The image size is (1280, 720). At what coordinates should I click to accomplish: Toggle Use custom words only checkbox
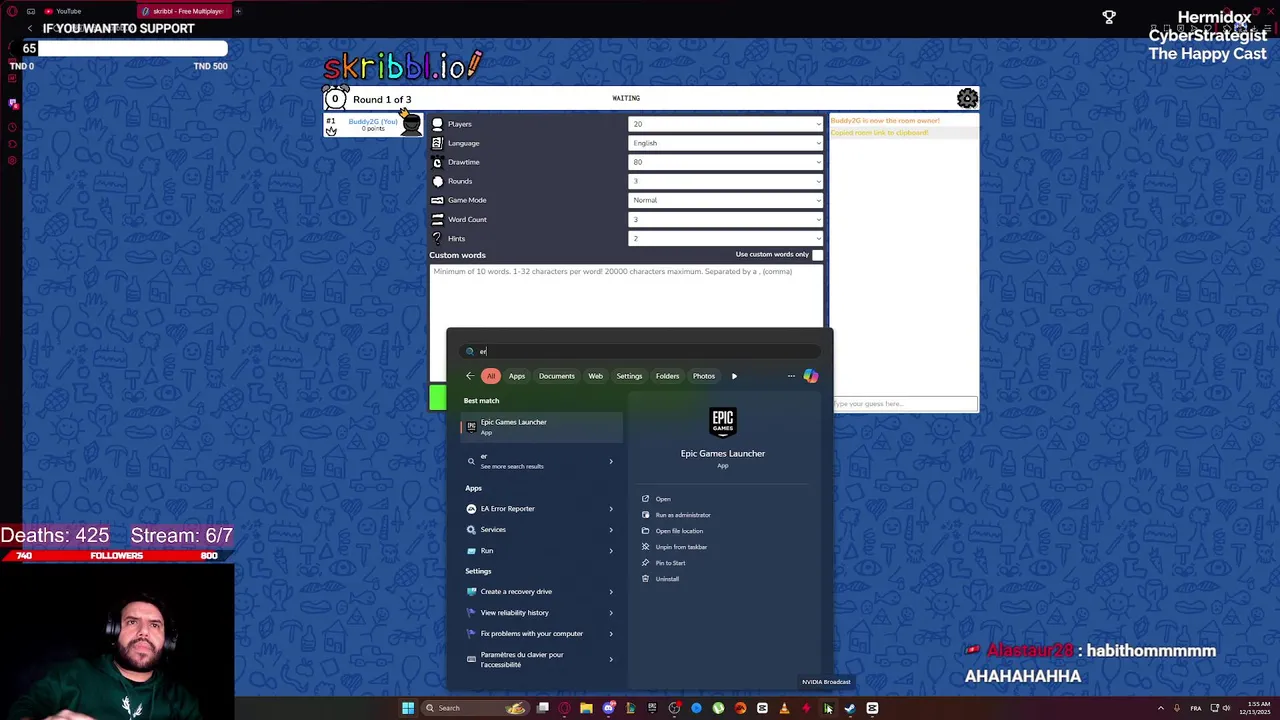[817, 255]
